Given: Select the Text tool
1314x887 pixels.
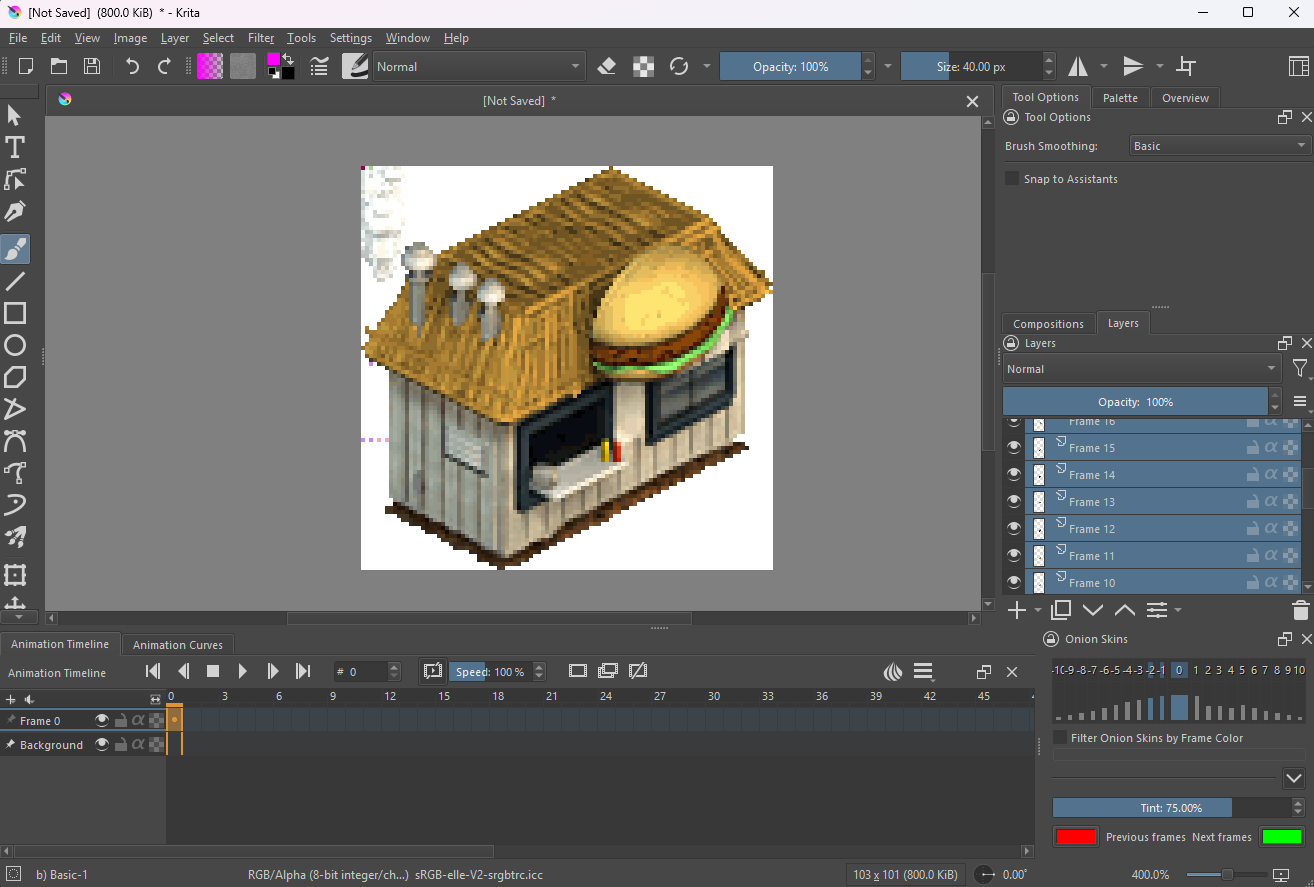Looking at the screenshot, I should click(x=15, y=148).
